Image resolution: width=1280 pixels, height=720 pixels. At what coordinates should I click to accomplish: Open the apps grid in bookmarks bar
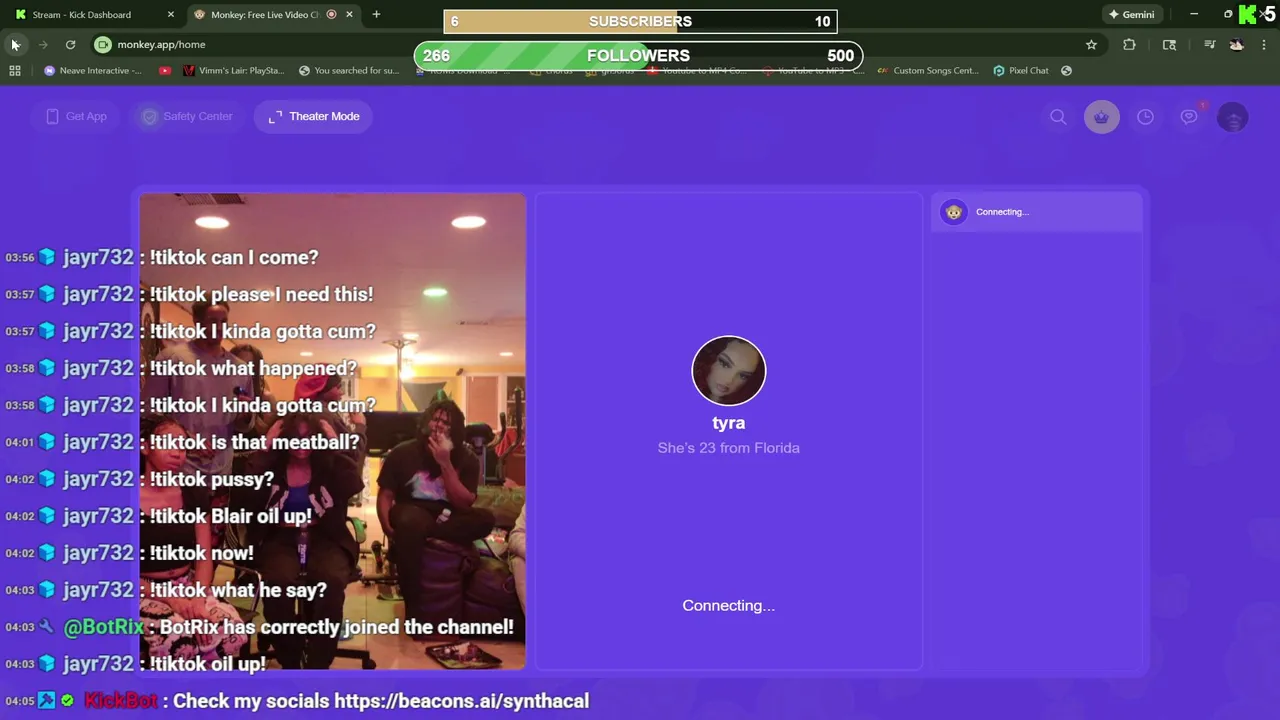(x=15, y=70)
